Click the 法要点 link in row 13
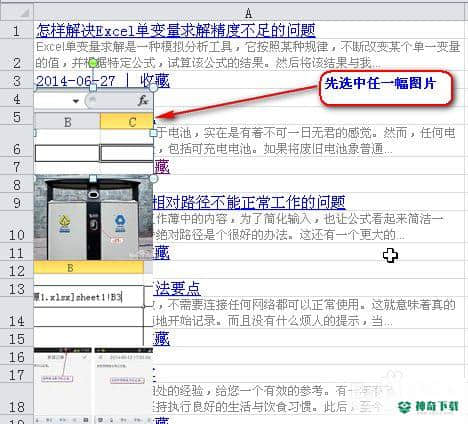The image size is (468, 424). [x=177, y=289]
